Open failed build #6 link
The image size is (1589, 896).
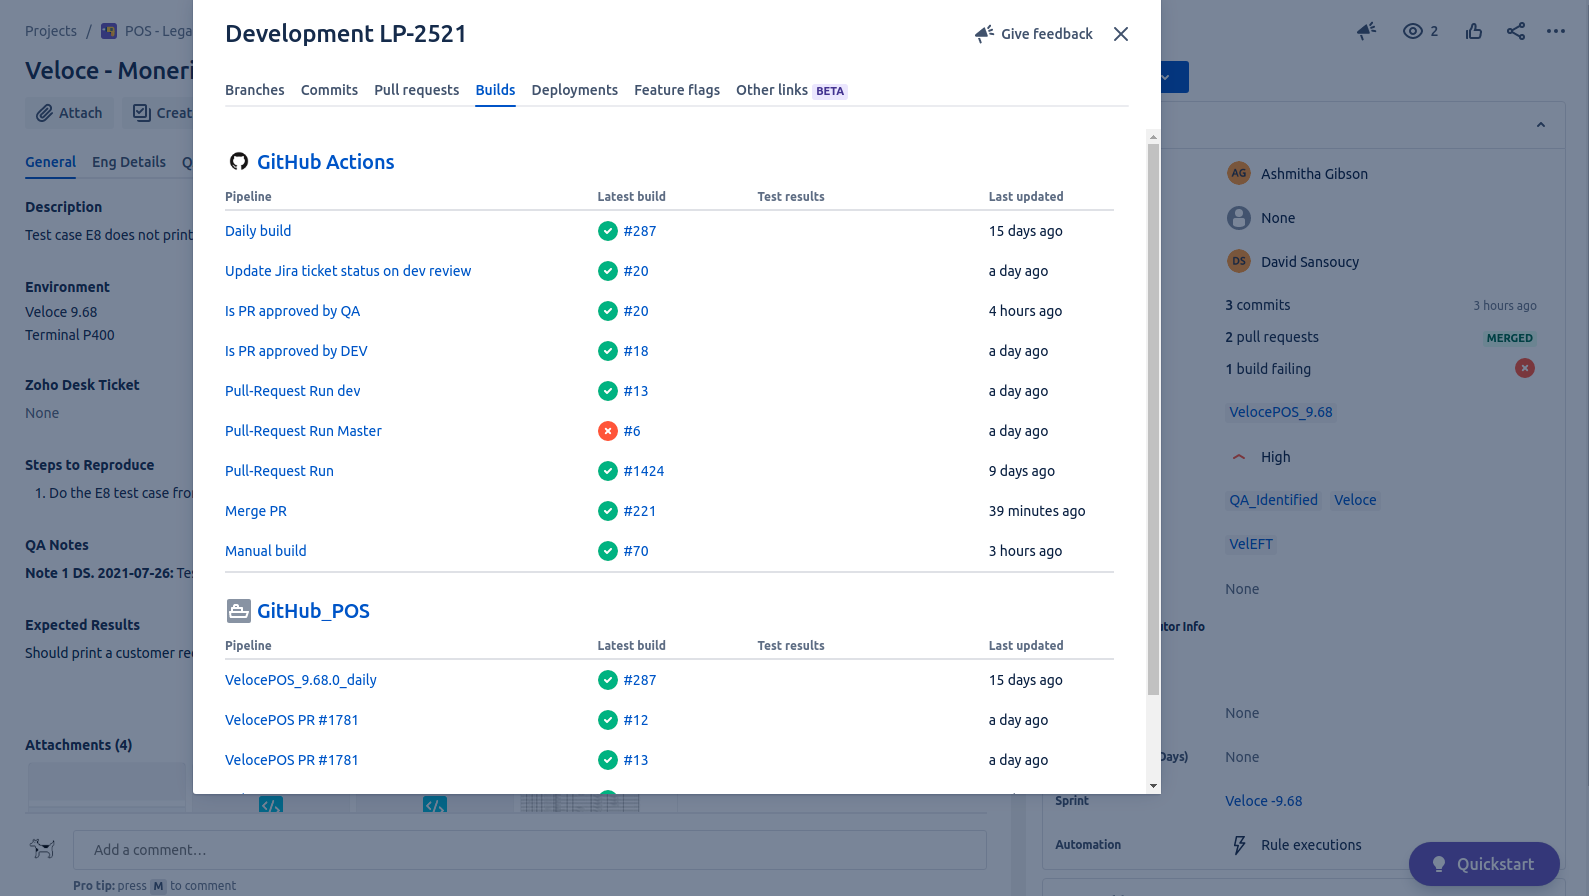pyautogui.click(x=632, y=431)
